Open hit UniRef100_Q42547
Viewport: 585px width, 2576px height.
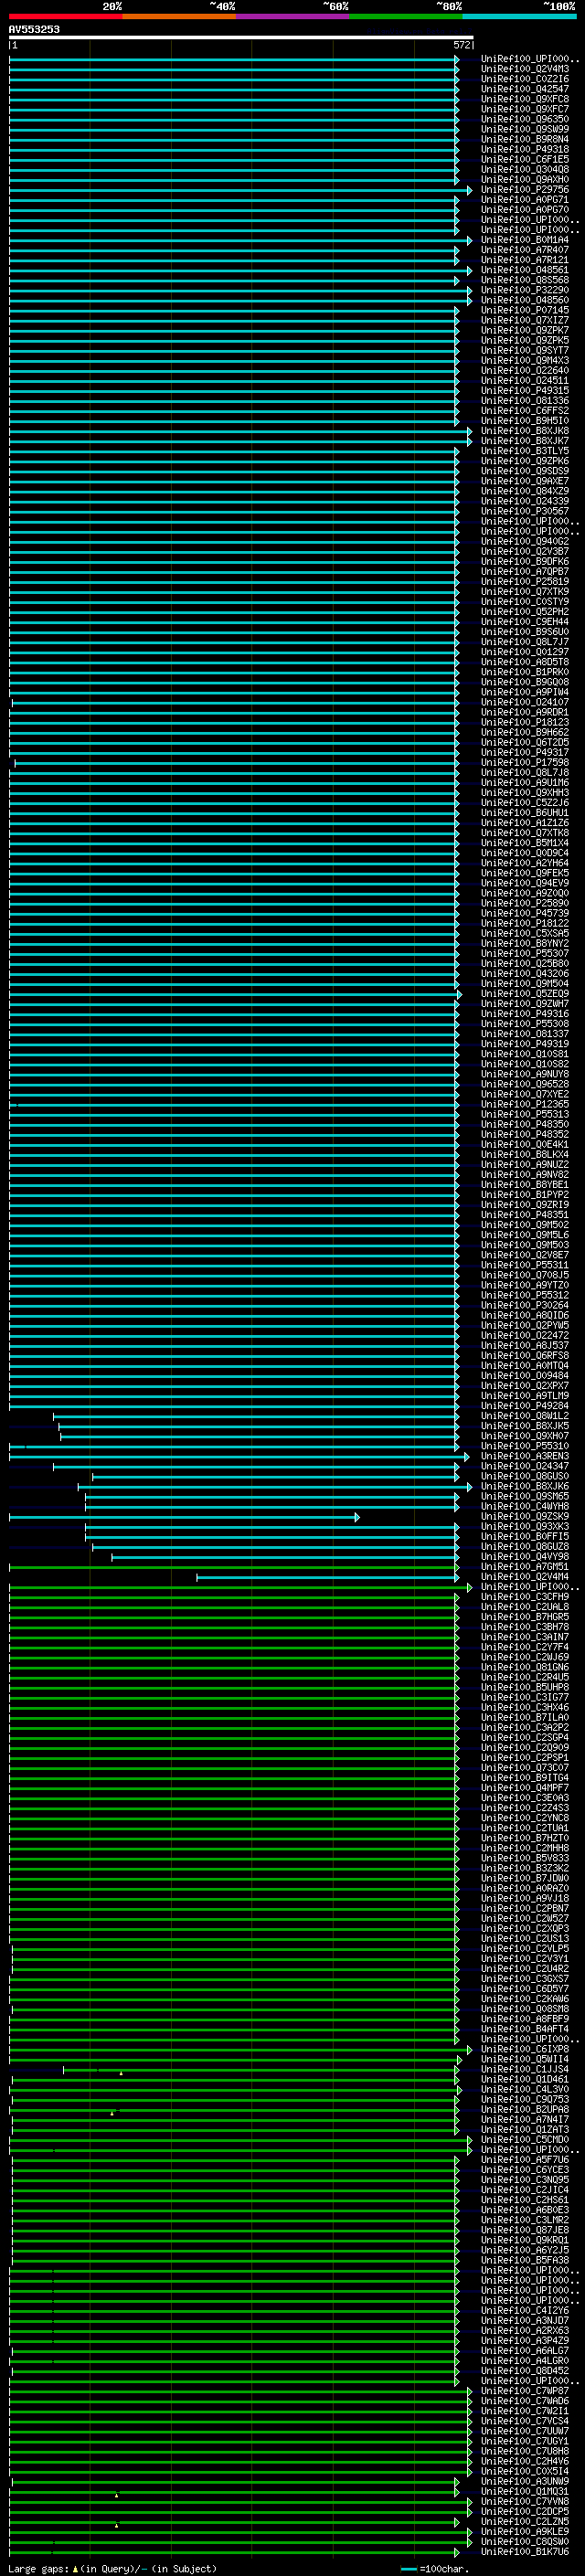[x=525, y=89]
